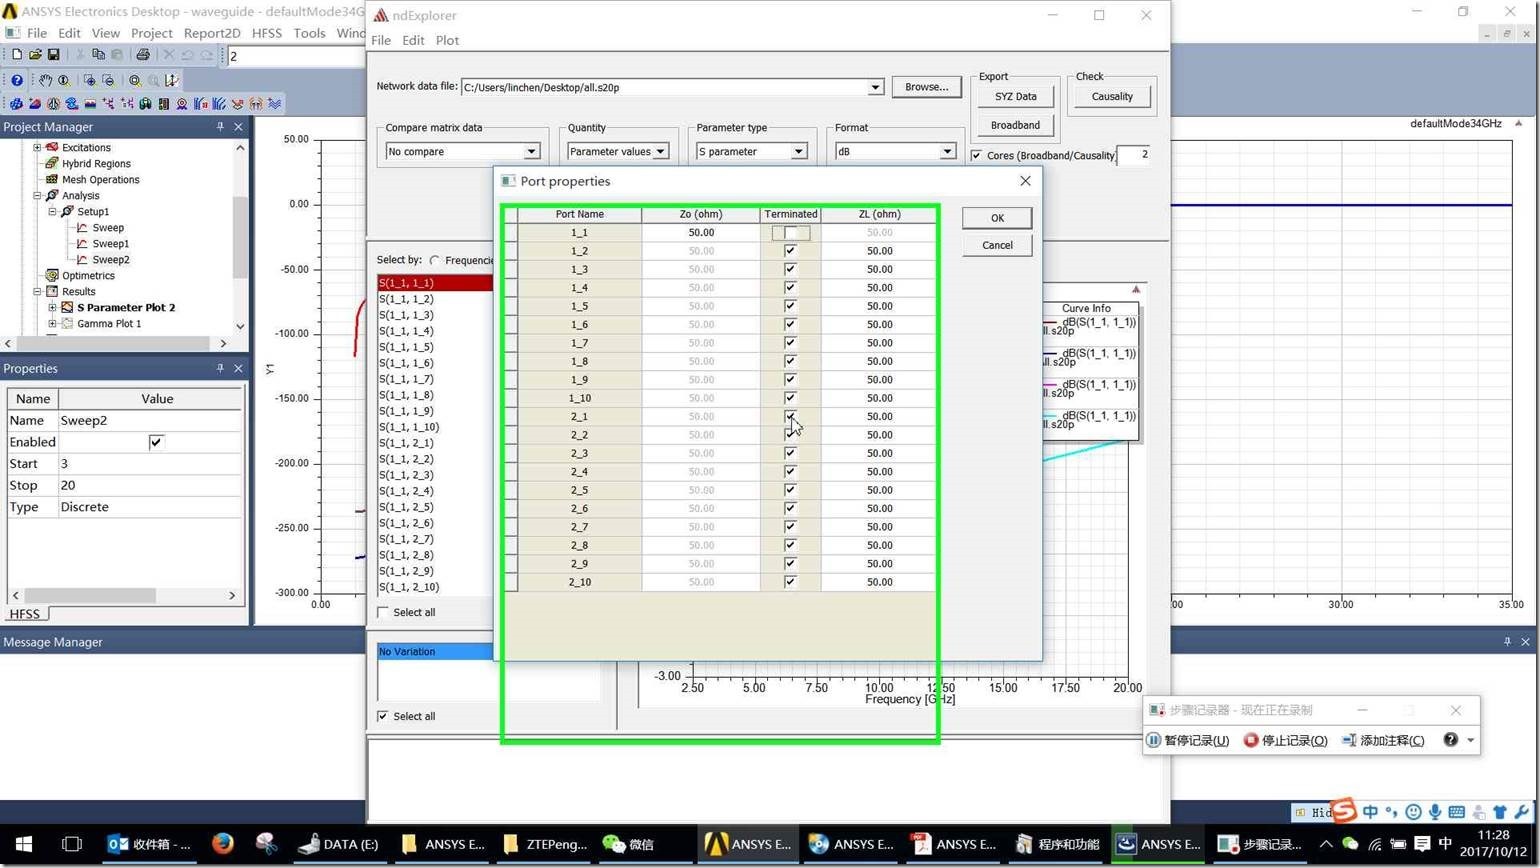Pin the Project Manager panel
The width and height of the screenshot is (1540, 868).
(x=220, y=127)
